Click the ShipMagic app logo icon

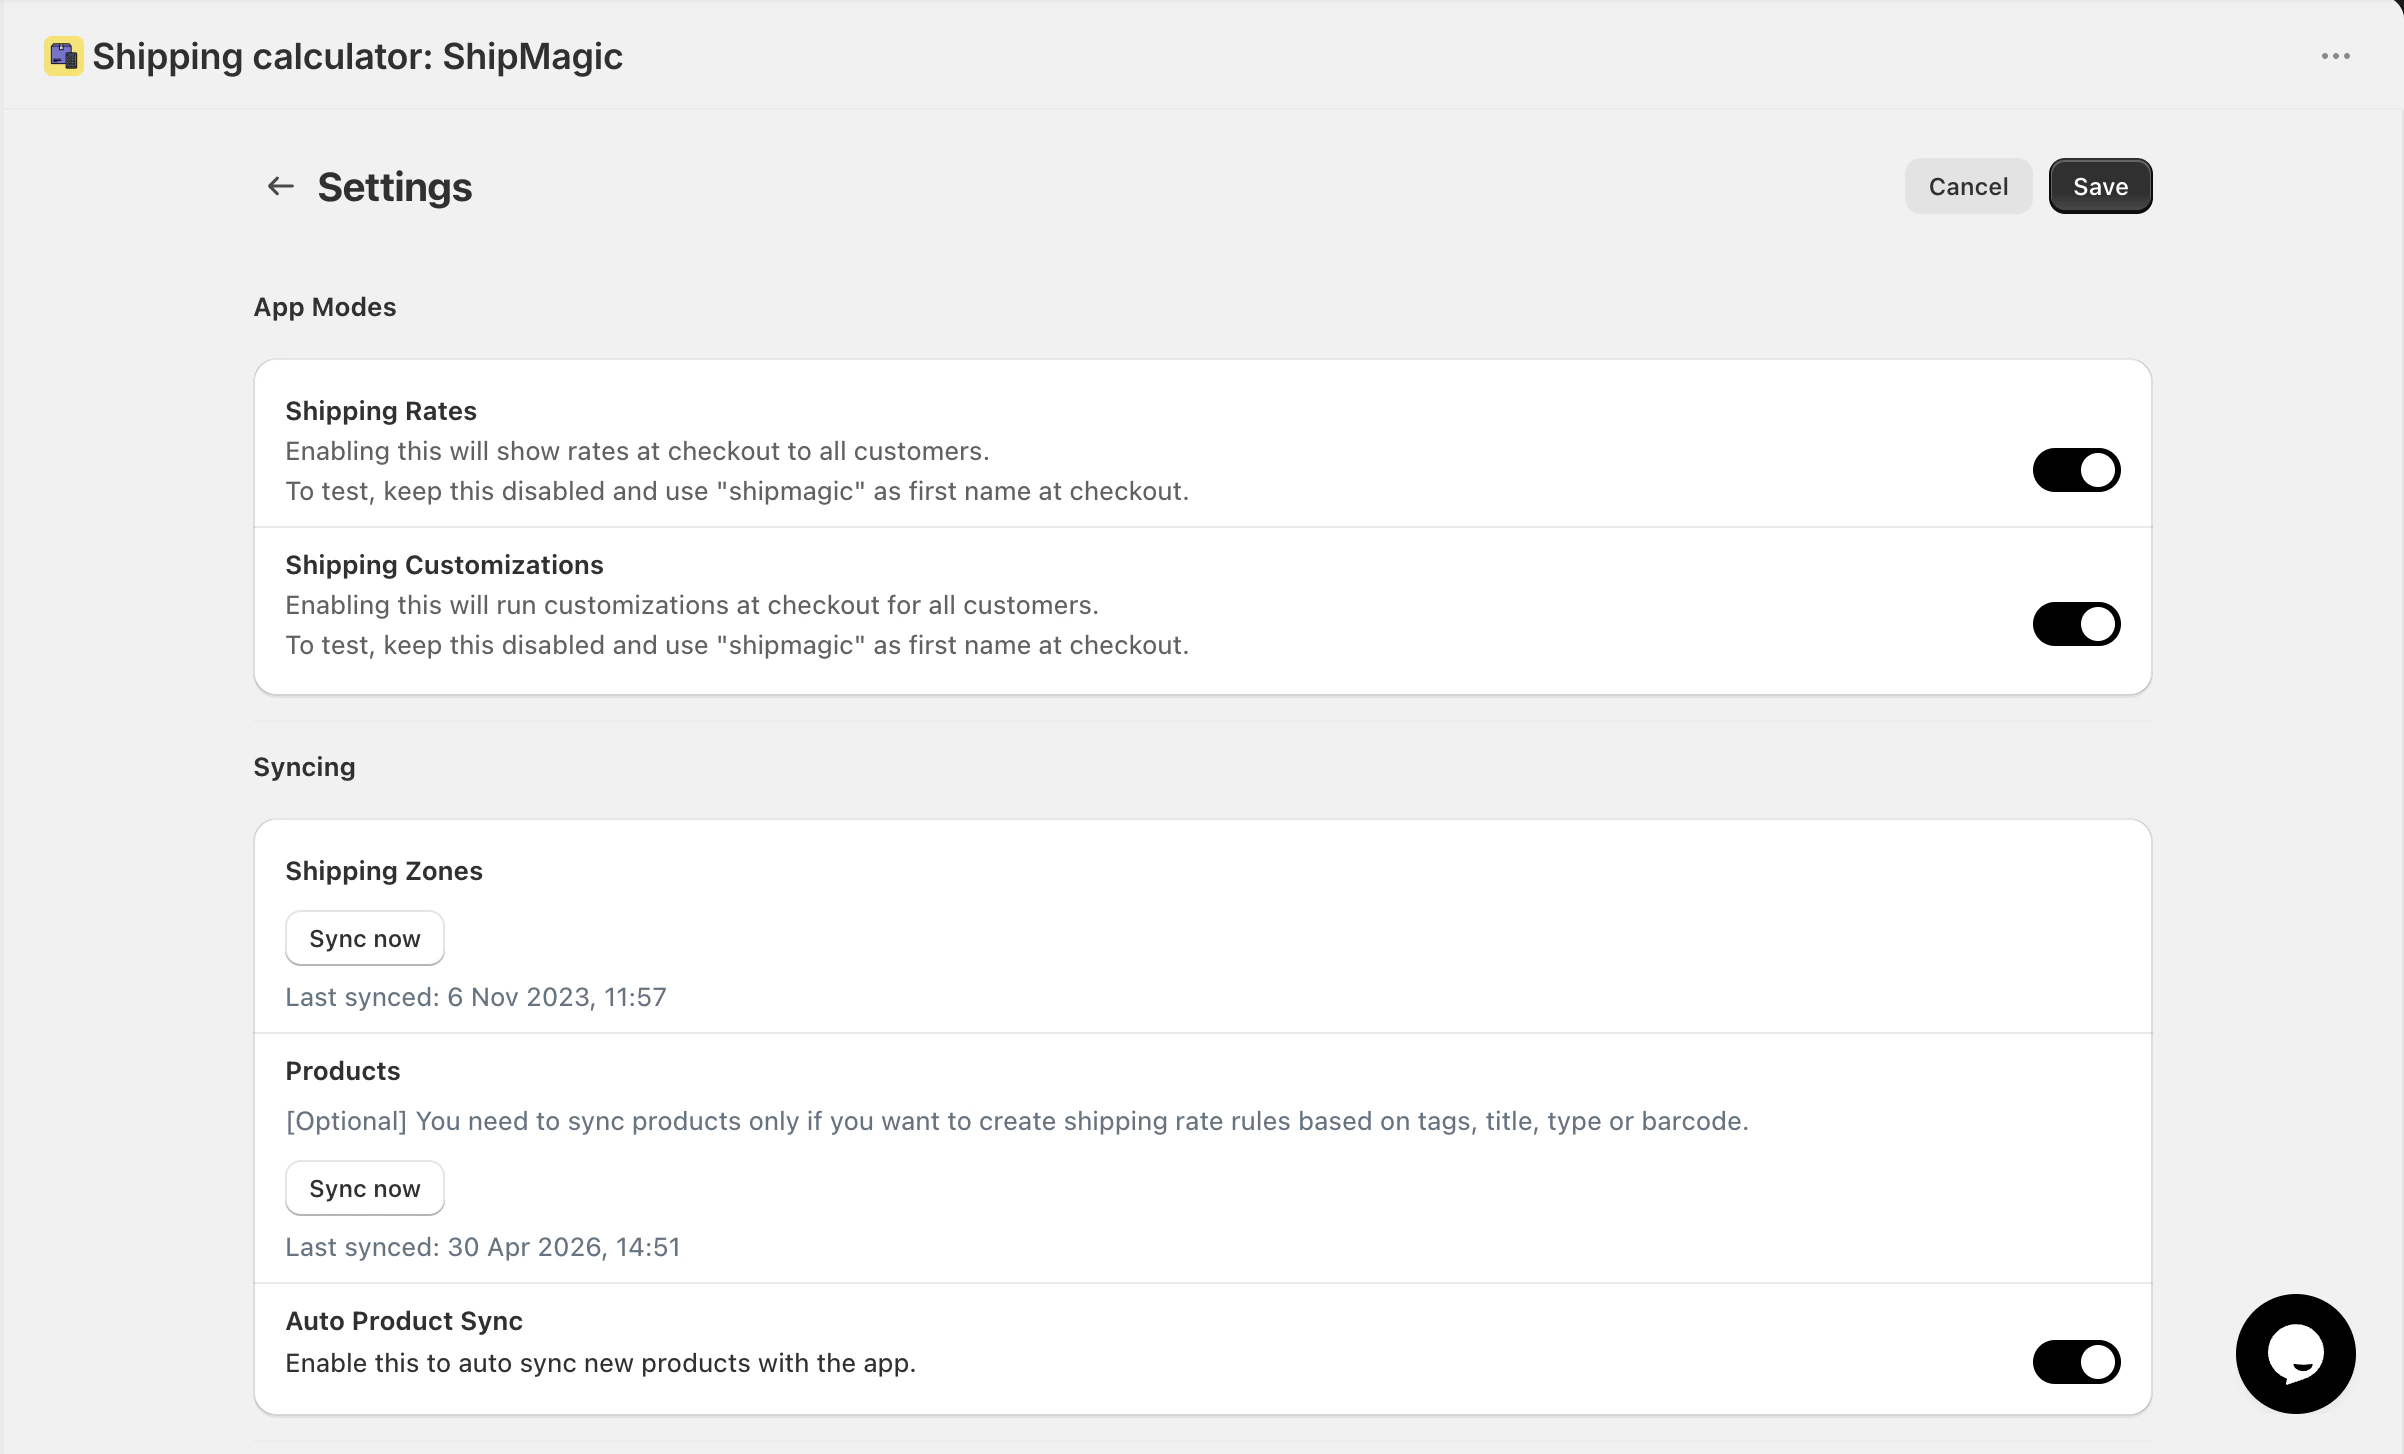[x=64, y=56]
